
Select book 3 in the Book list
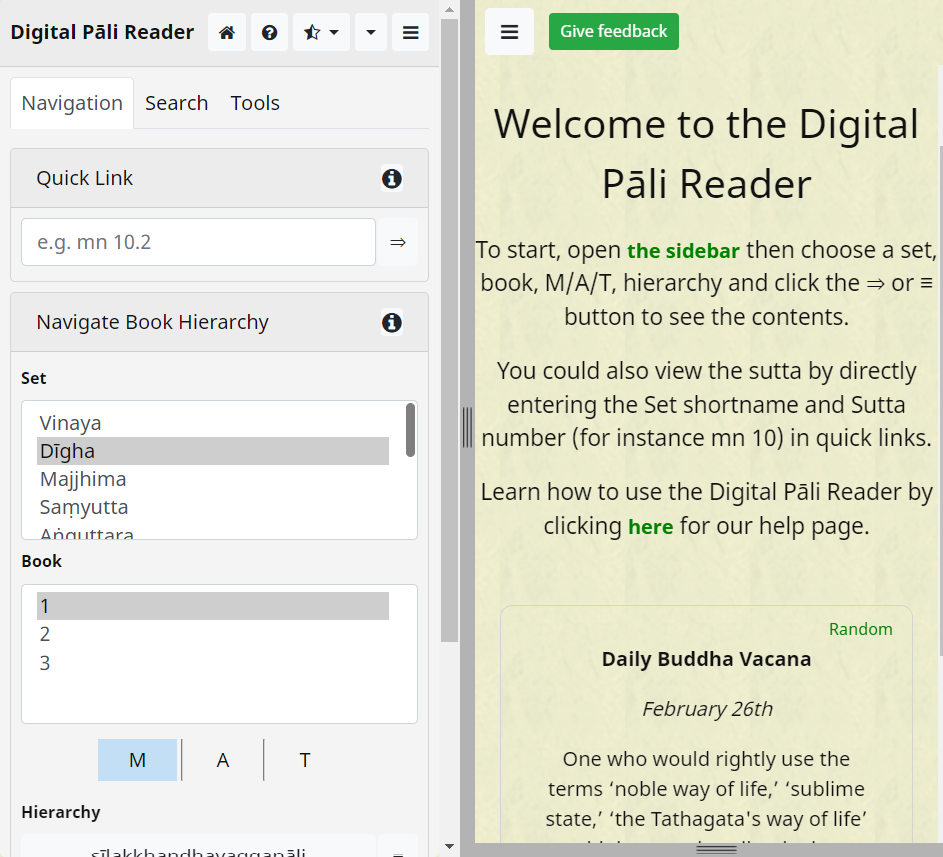point(213,663)
